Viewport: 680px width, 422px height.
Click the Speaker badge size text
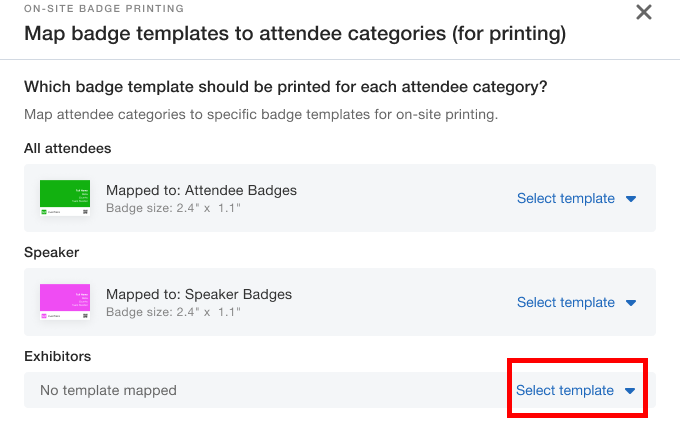coord(173,312)
